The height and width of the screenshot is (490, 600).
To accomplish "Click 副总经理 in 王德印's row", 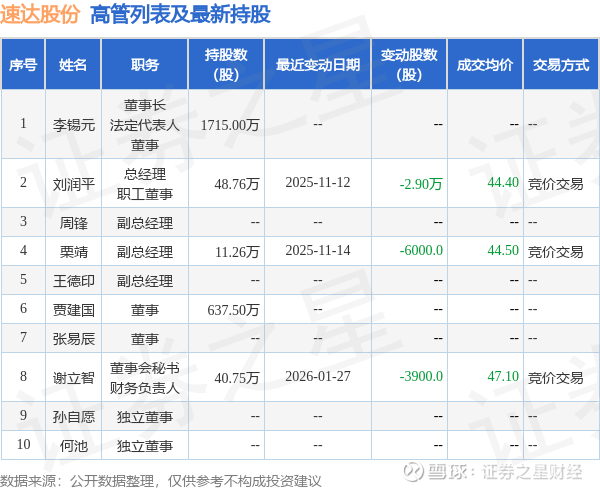I will click(x=145, y=281).
